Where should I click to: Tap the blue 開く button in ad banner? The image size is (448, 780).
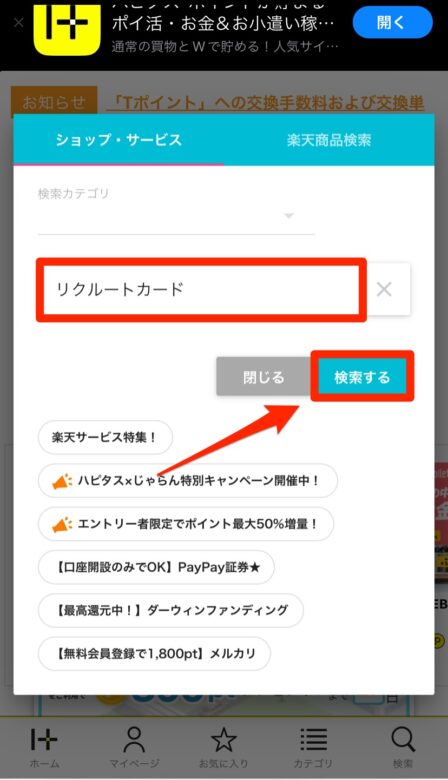(393, 22)
